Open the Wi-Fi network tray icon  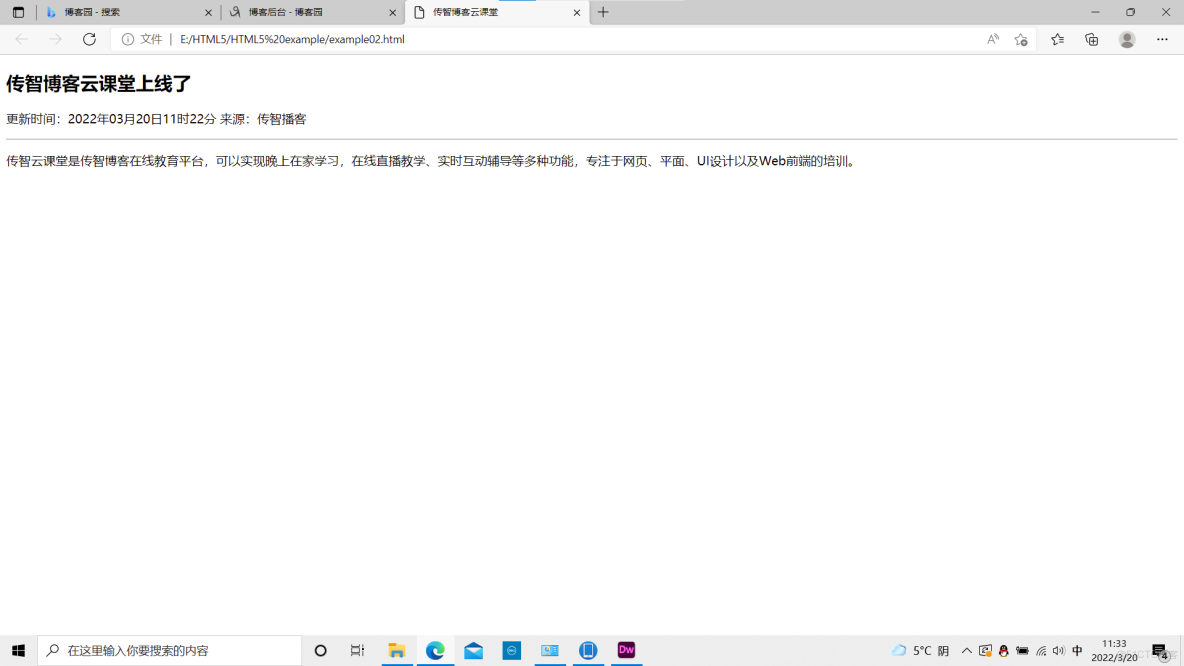point(1041,650)
